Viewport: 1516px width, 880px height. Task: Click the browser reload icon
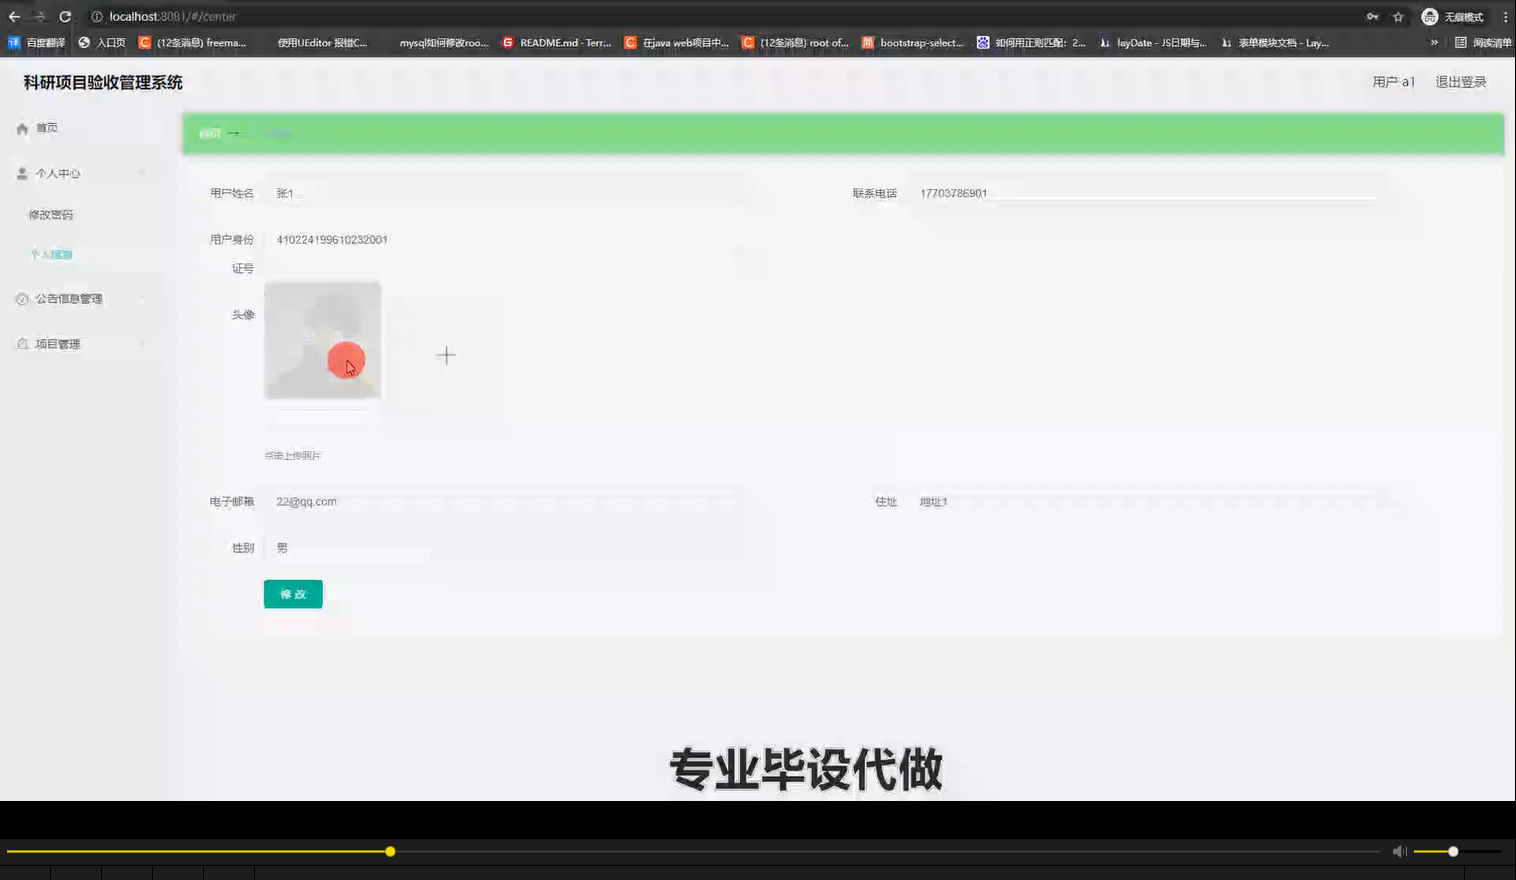coord(65,16)
